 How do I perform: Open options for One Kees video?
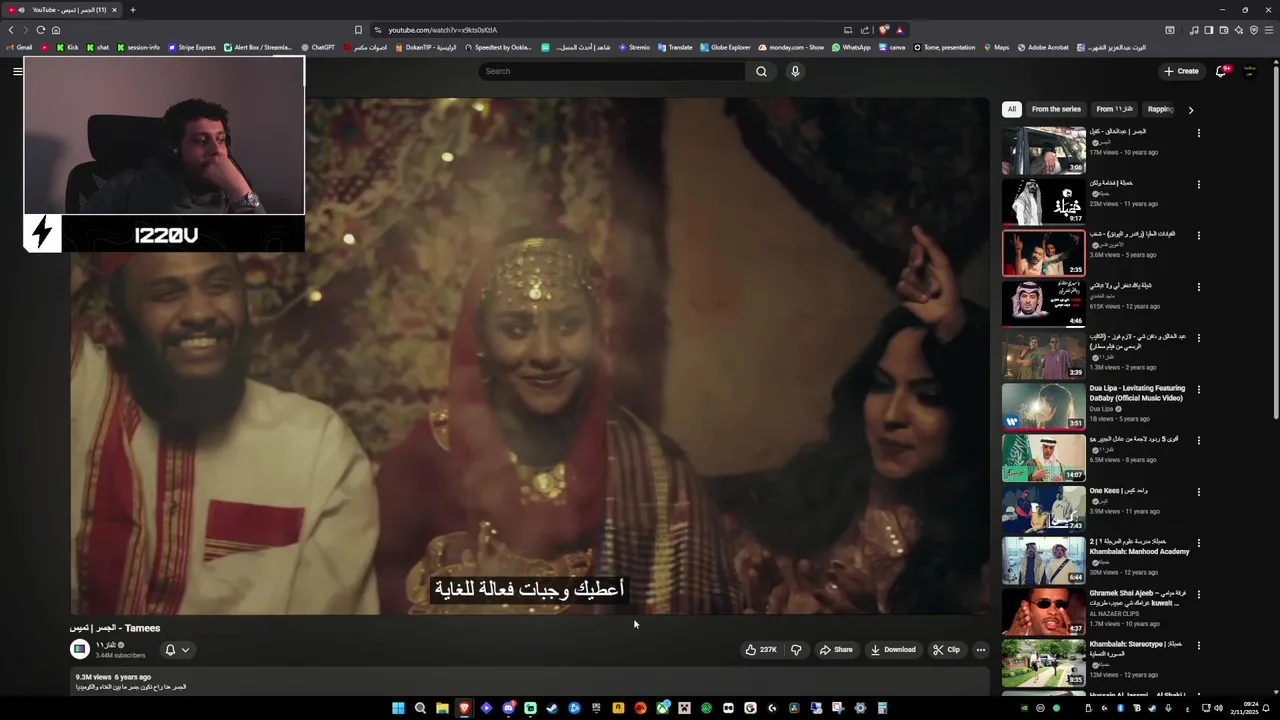click(1198, 492)
